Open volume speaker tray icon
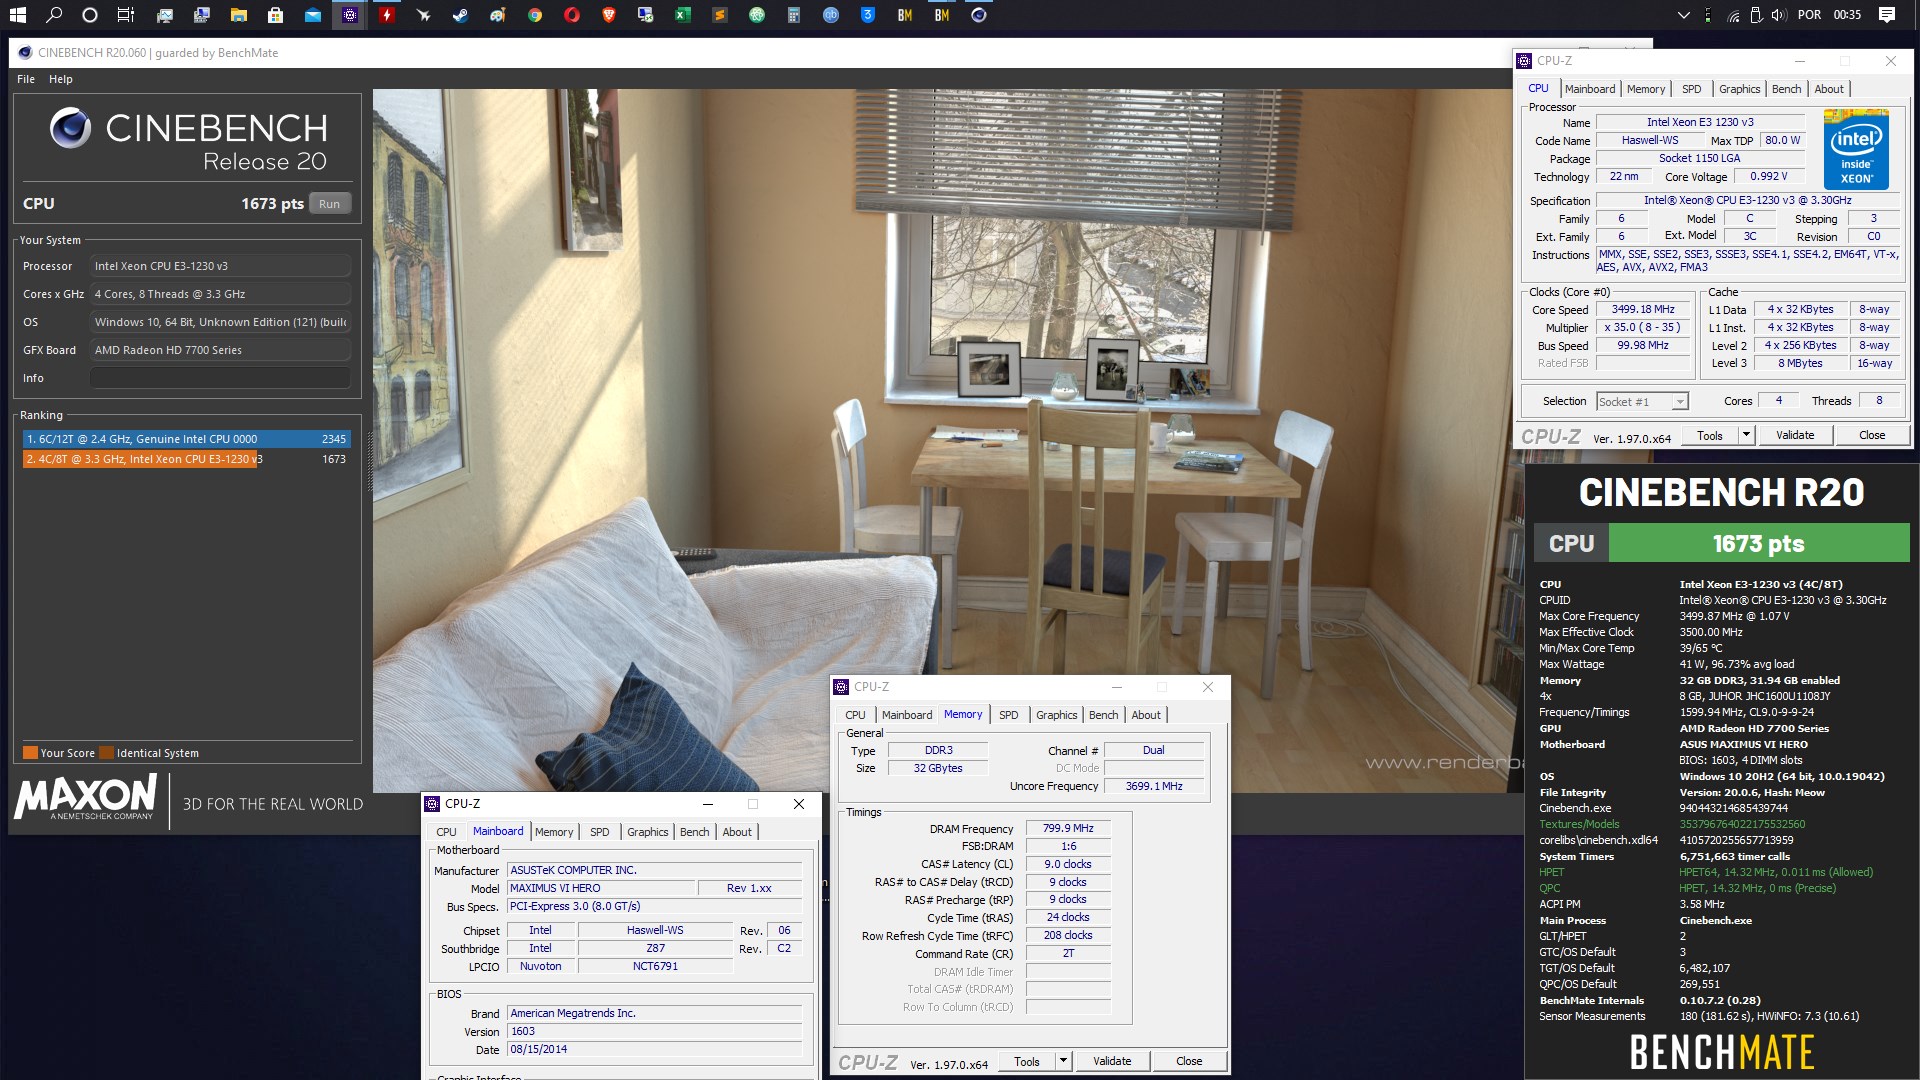Screen dimensions: 1920x1080 pyautogui.click(x=1778, y=15)
